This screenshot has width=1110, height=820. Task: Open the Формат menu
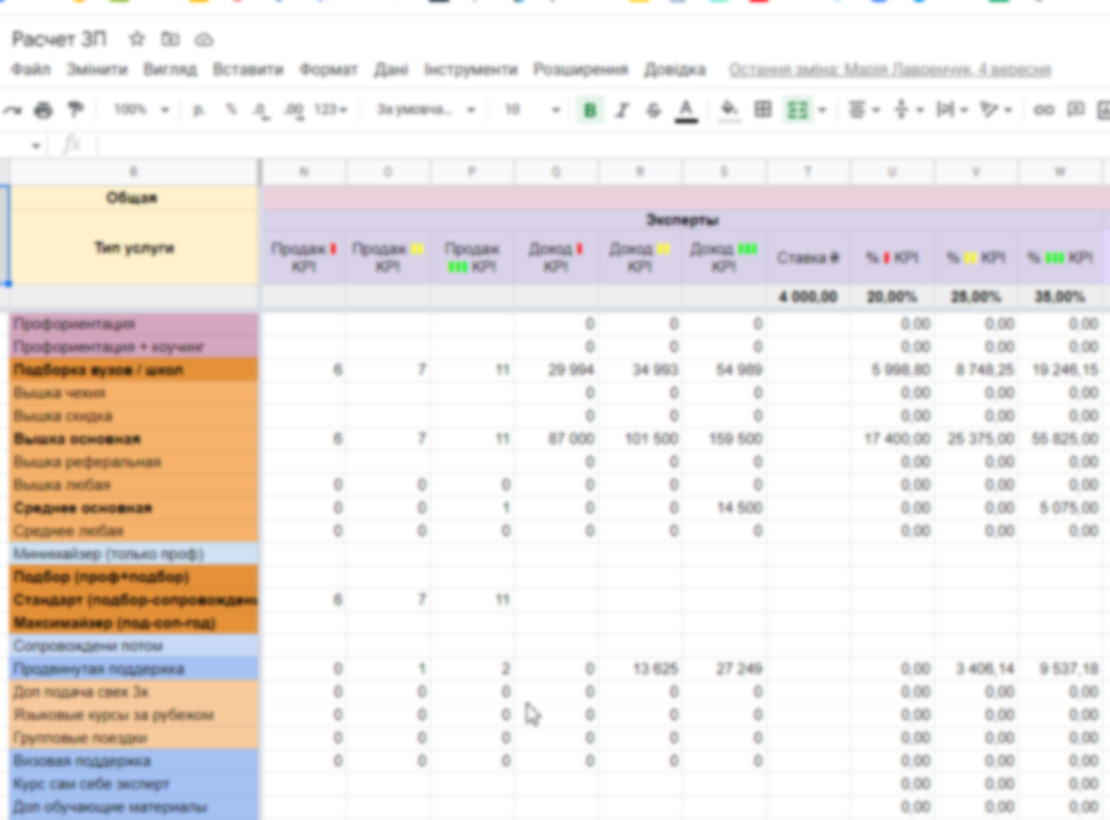328,69
